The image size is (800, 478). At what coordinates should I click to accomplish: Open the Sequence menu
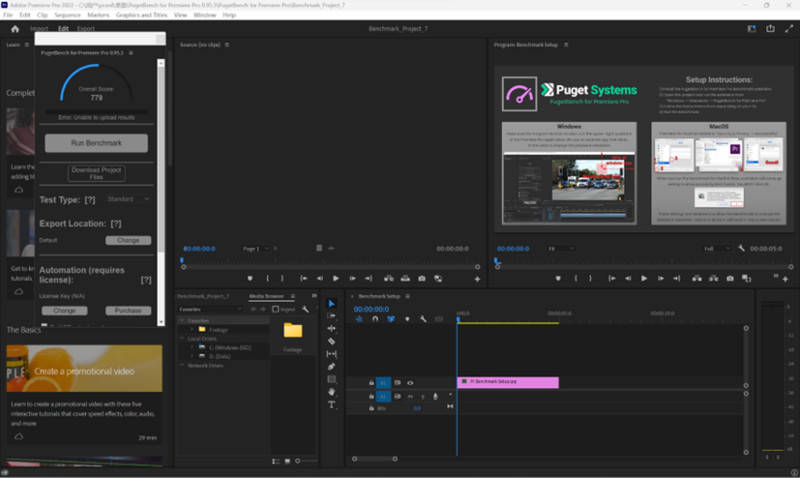[x=68, y=15]
